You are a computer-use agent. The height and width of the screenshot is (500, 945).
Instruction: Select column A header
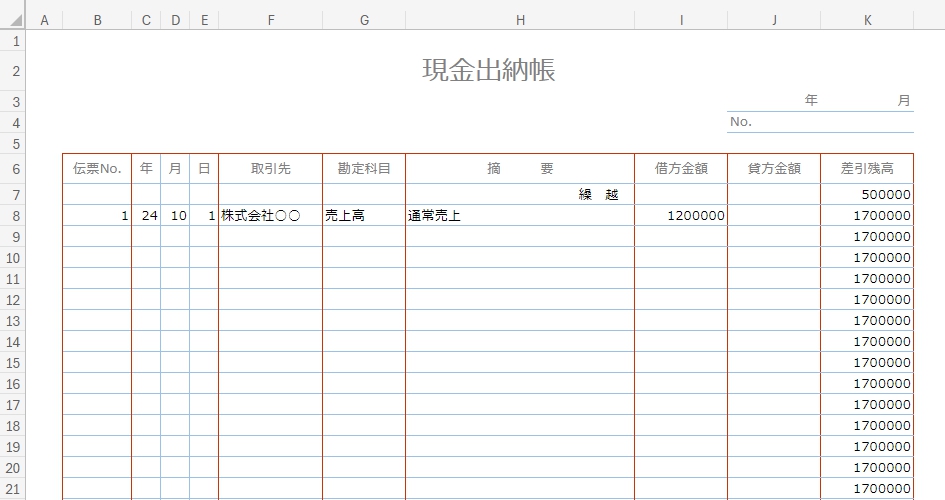(45, 20)
